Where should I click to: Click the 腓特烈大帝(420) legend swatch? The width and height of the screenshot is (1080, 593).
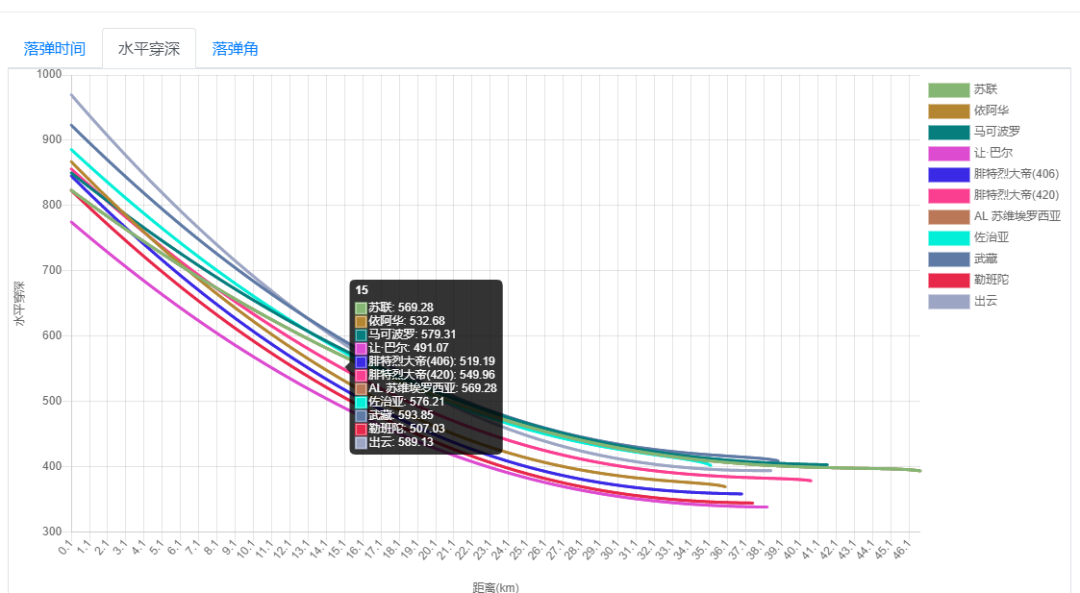(x=948, y=196)
